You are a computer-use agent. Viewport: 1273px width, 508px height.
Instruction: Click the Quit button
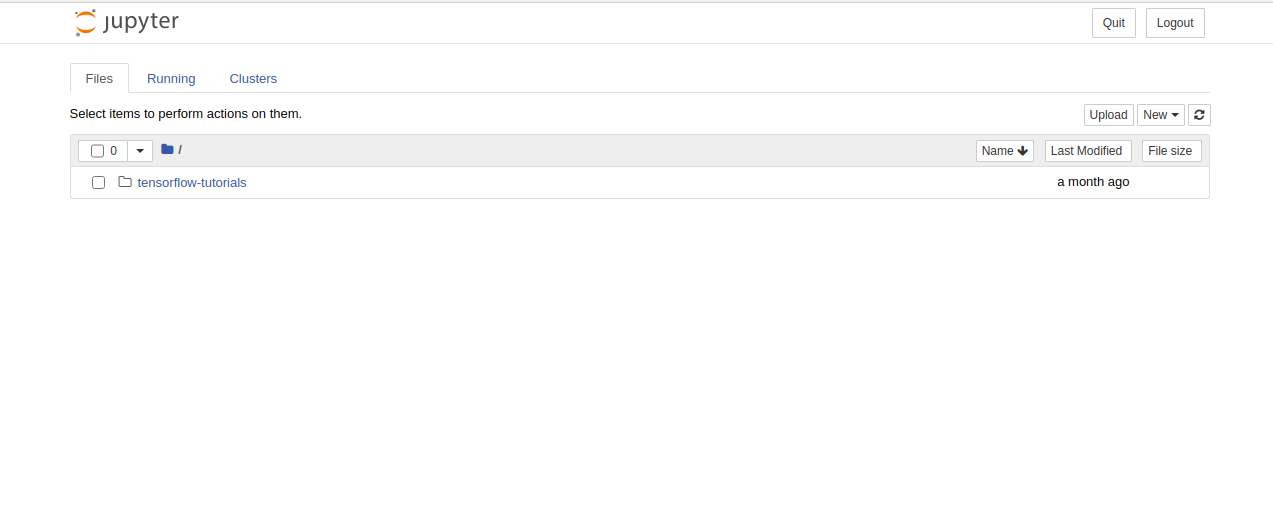pos(1114,23)
